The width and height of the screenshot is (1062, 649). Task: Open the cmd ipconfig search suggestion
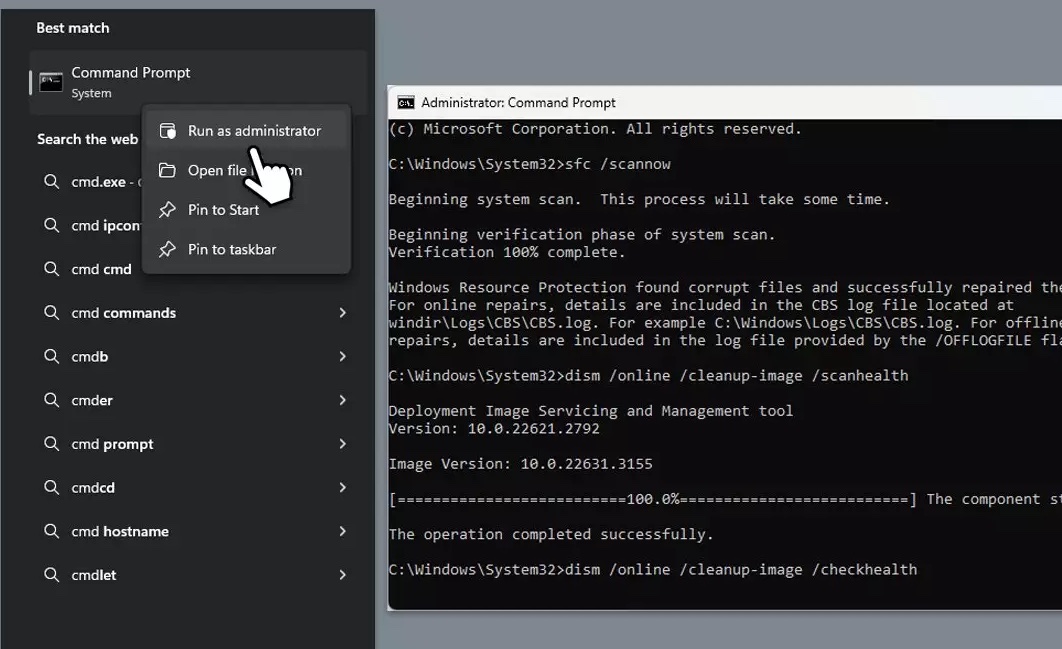coord(105,225)
